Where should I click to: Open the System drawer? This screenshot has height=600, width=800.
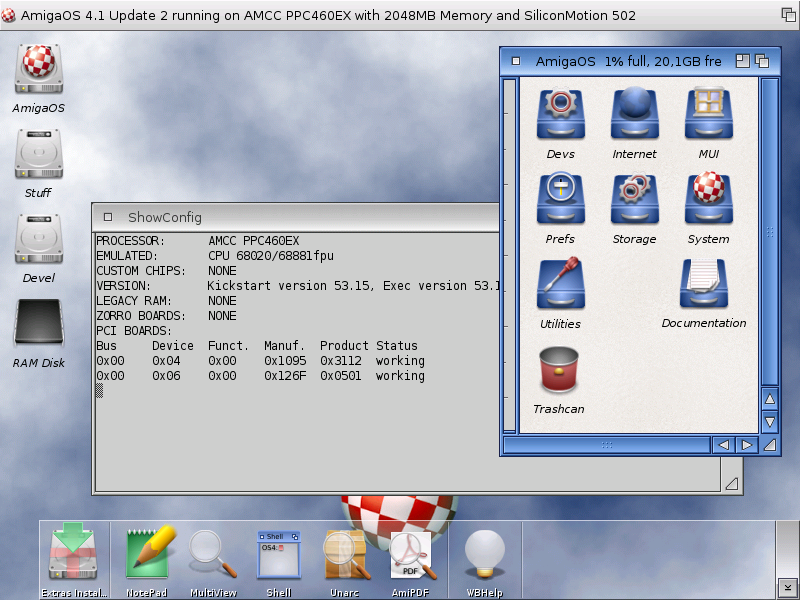click(x=709, y=198)
